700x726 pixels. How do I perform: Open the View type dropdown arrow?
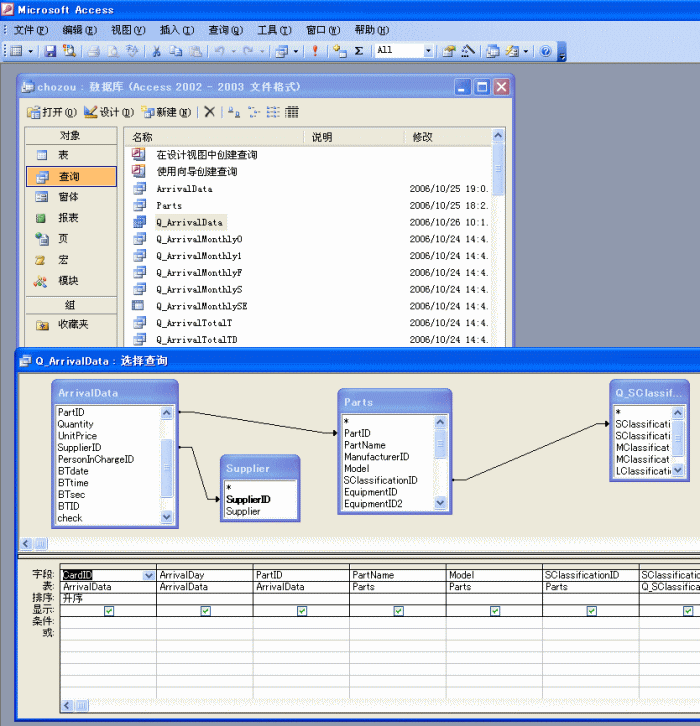(x=31, y=51)
